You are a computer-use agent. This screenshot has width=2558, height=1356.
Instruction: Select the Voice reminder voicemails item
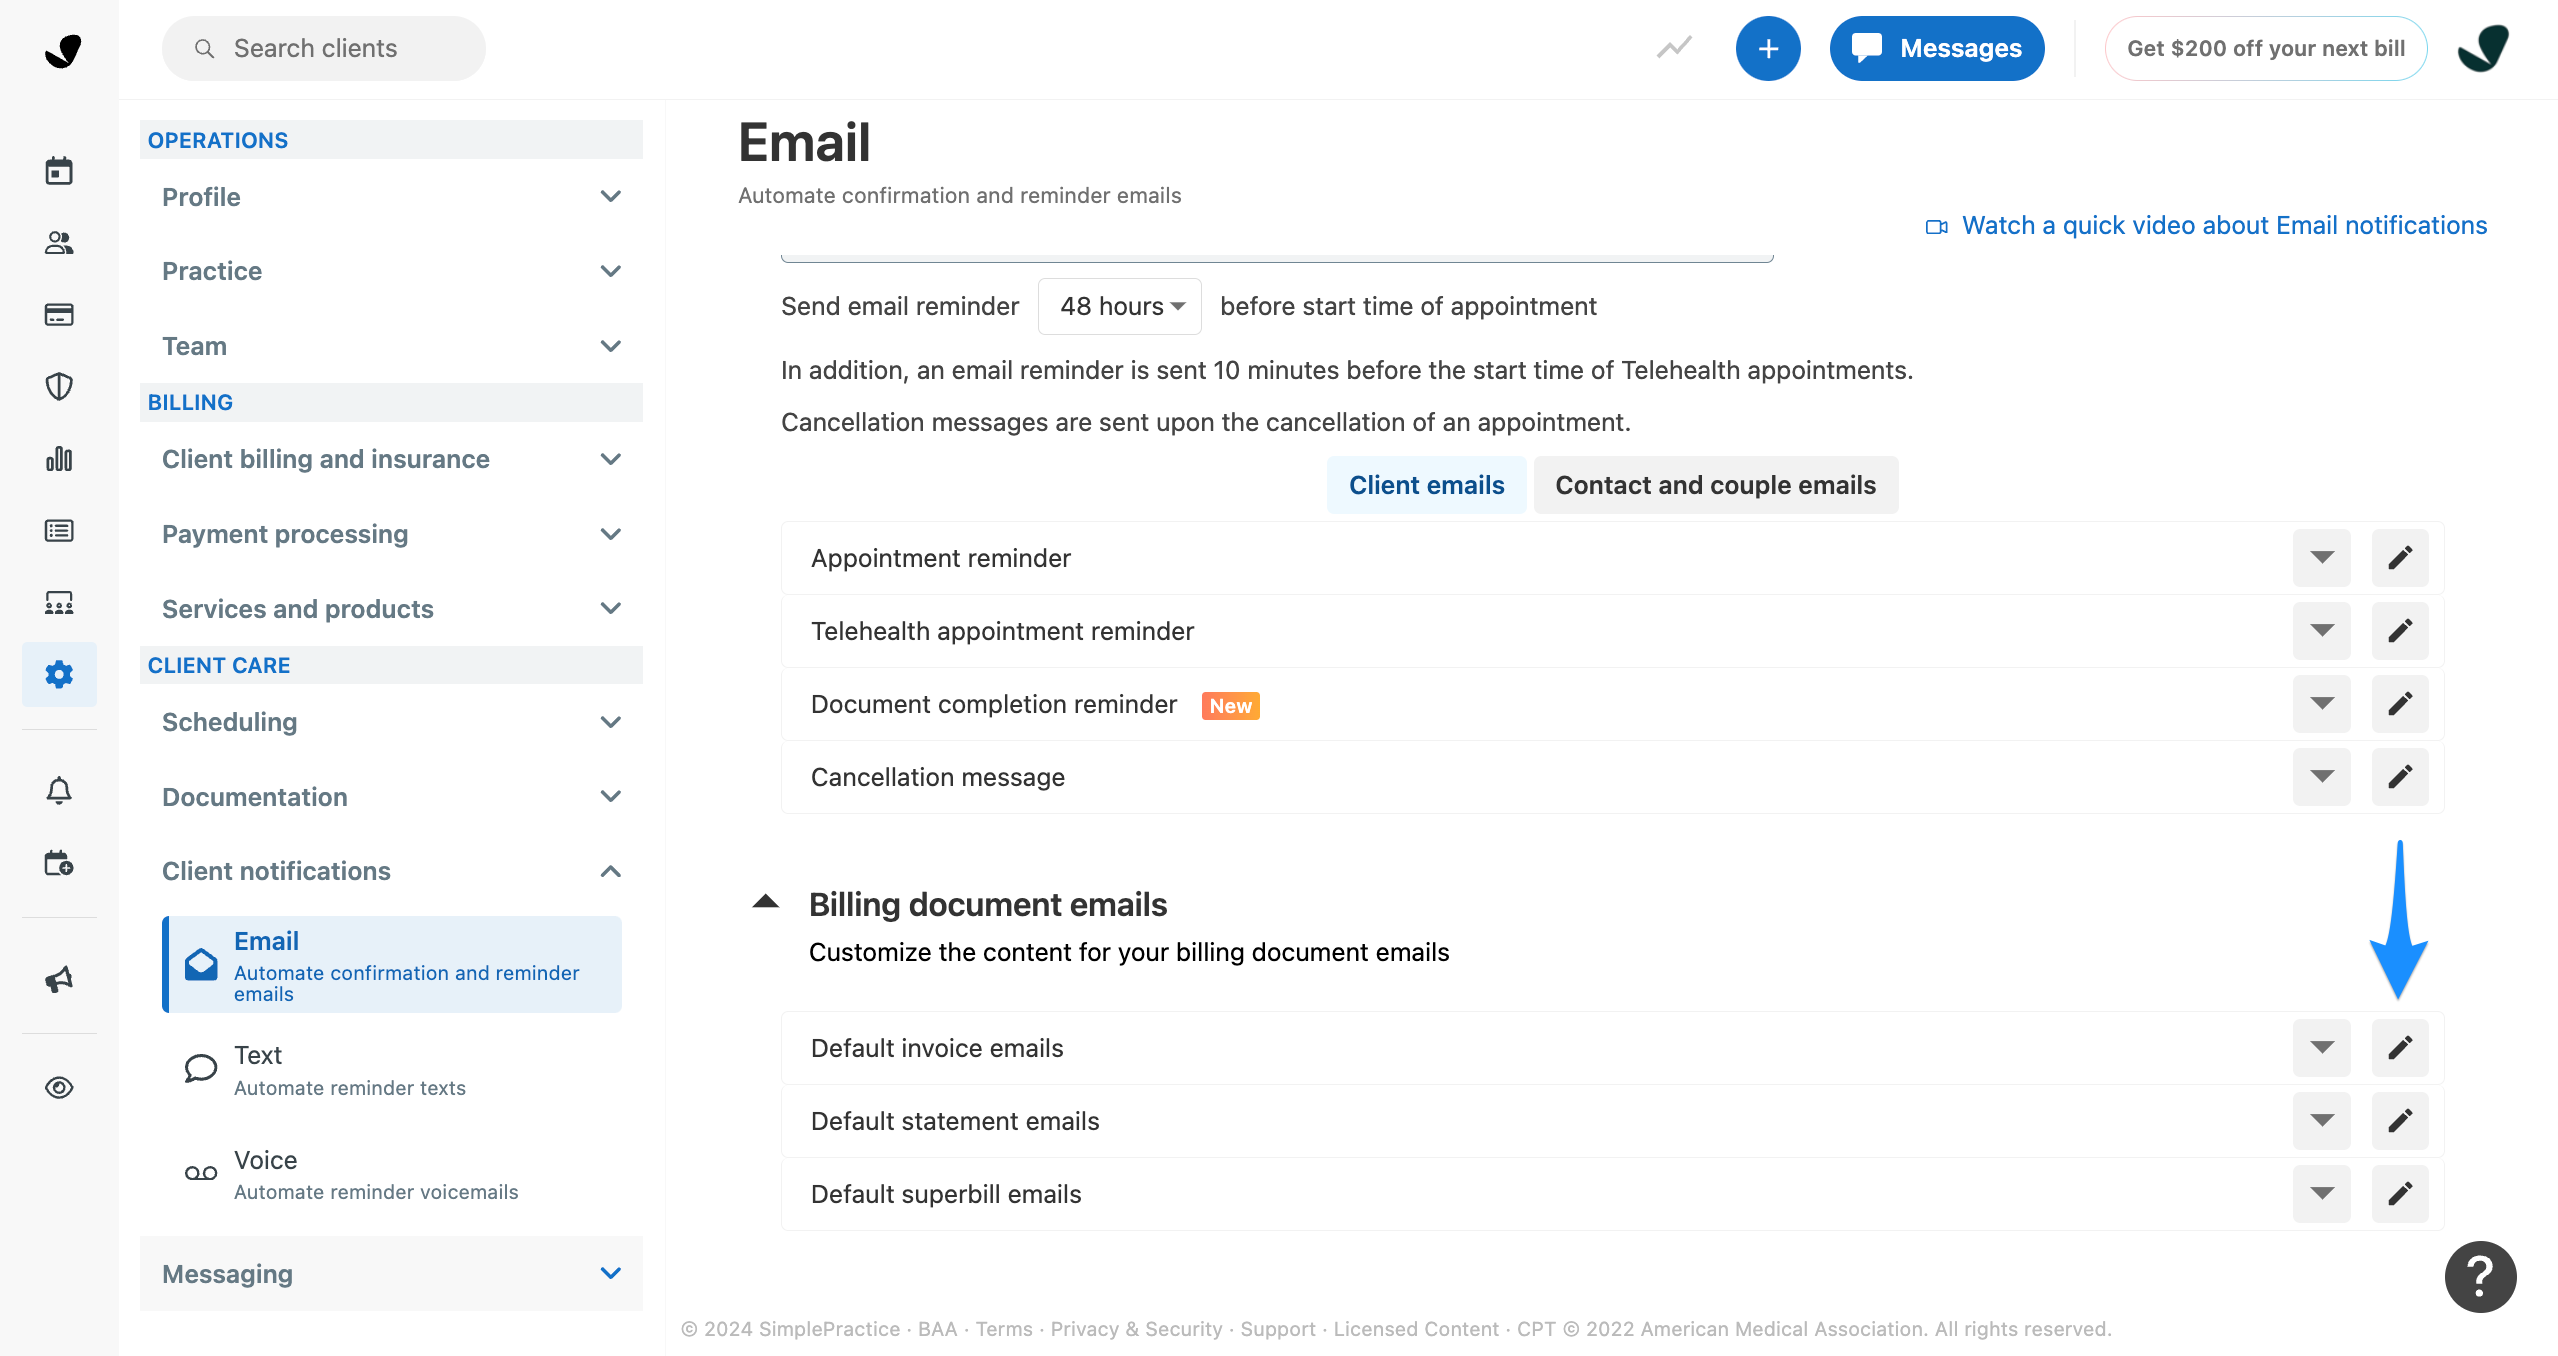pyautogui.click(x=392, y=1175)
